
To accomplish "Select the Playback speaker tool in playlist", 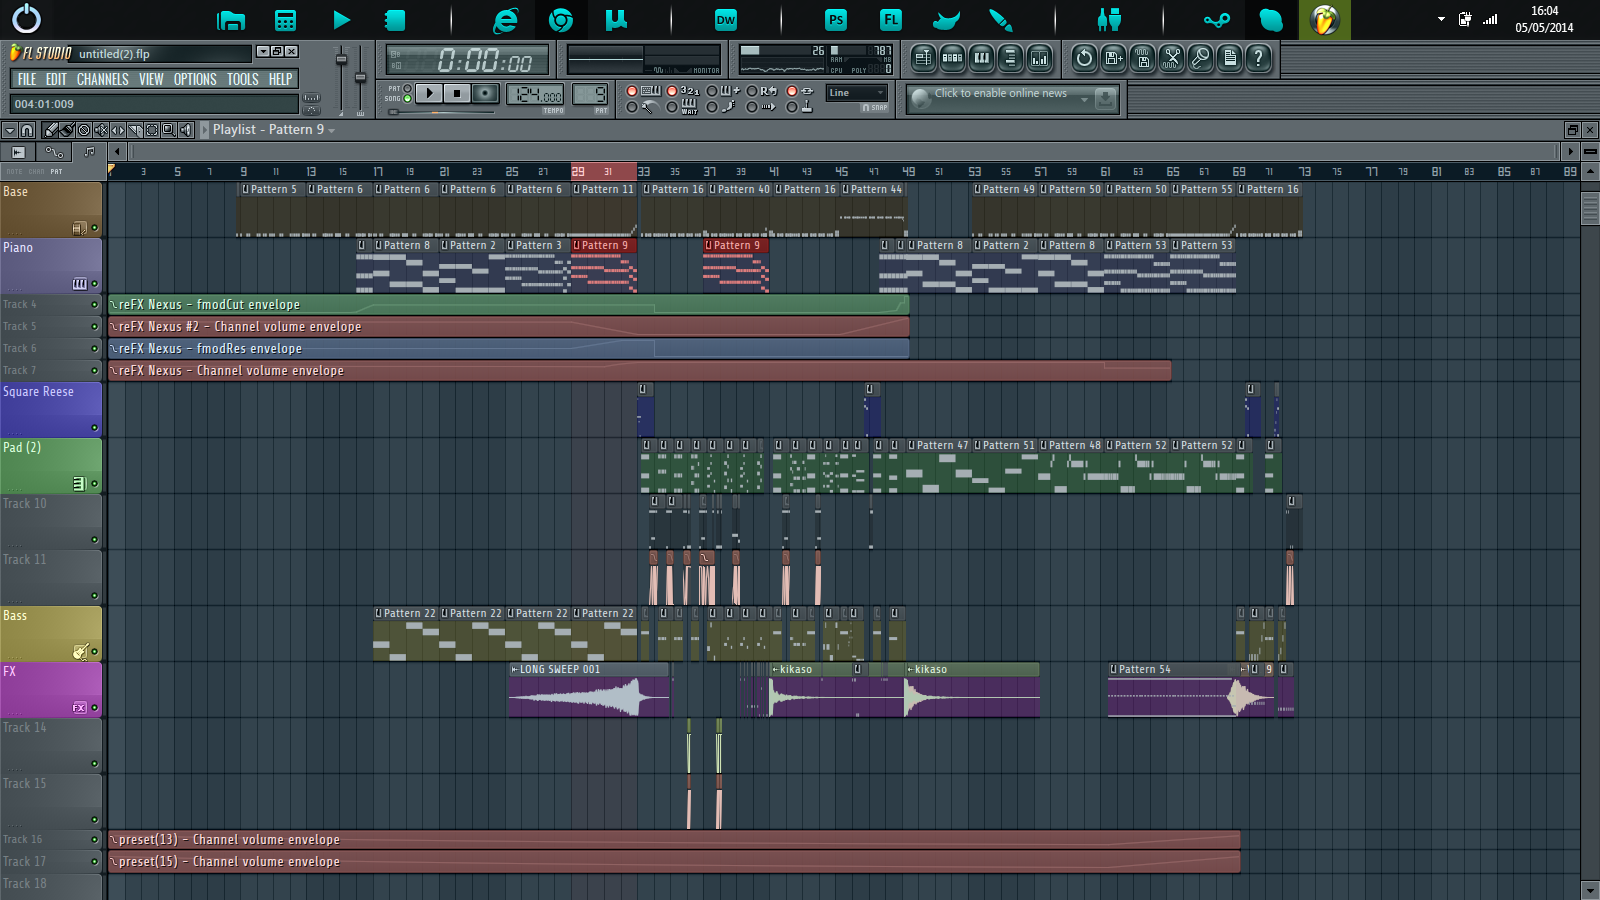I will pos(186,130).
